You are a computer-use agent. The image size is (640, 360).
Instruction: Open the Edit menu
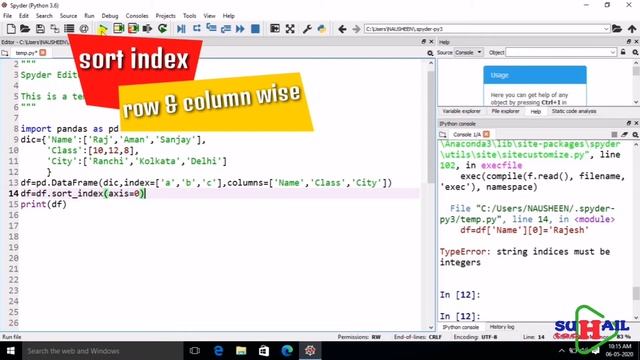click(x=24, y=16)
